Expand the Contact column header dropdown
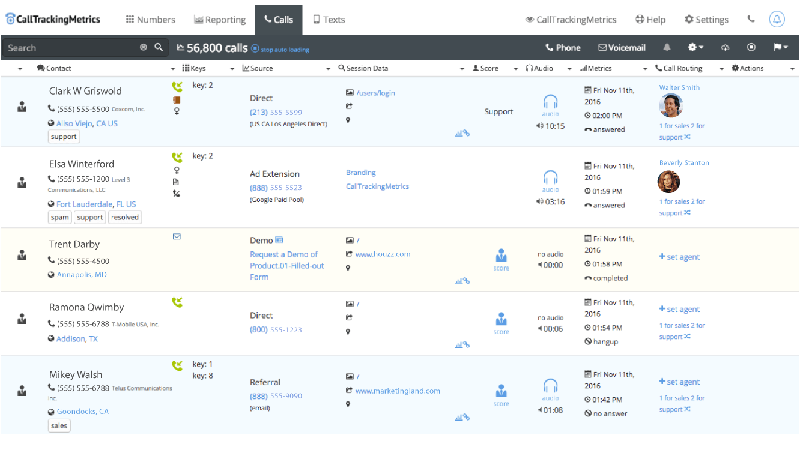Screen dimensions: 800x450 21,68
